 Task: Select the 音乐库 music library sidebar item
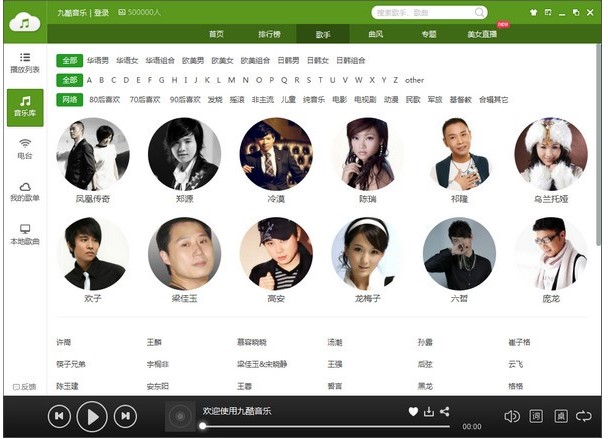point(25,107)
